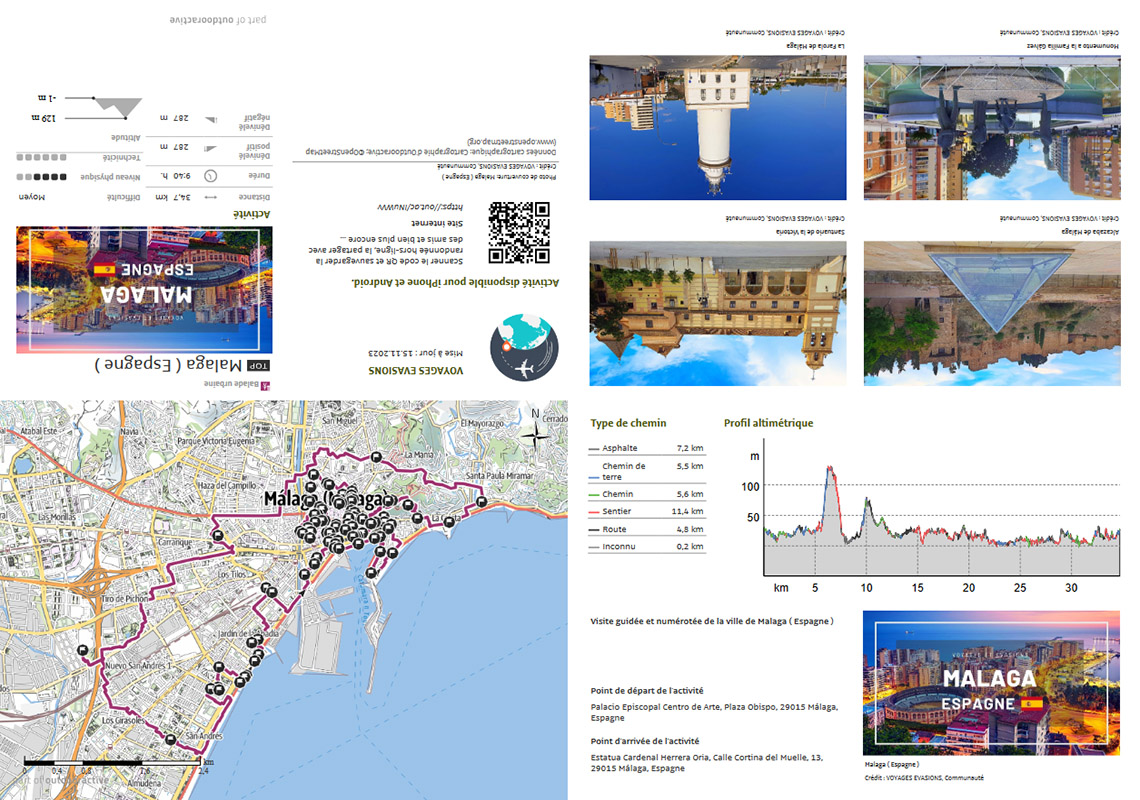Click the Dénivelé positif ascent icon

point(210,148)
